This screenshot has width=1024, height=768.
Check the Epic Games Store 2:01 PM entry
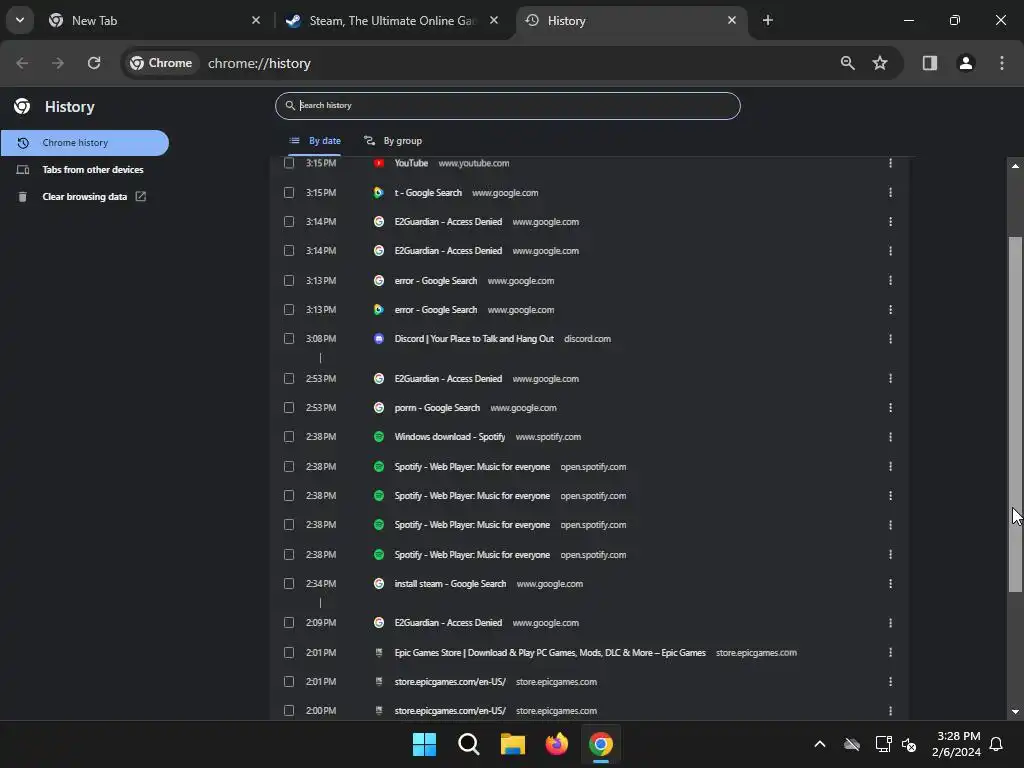click(289, 652)
